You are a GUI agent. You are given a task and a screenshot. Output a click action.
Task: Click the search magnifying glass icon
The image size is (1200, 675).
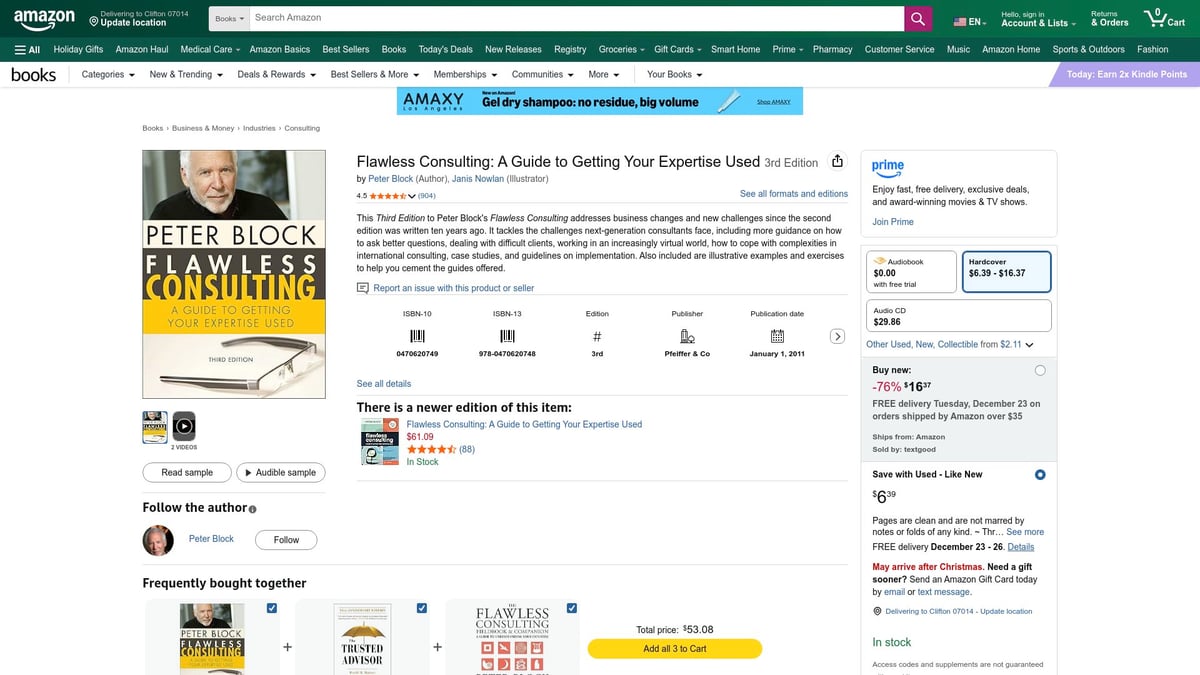[917, 17]
